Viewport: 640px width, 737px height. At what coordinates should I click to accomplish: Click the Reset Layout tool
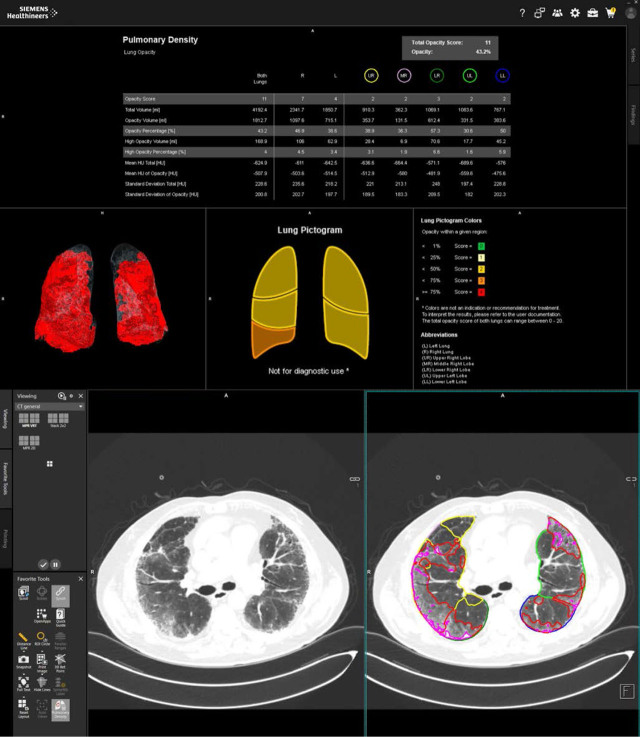click(23, 707)
